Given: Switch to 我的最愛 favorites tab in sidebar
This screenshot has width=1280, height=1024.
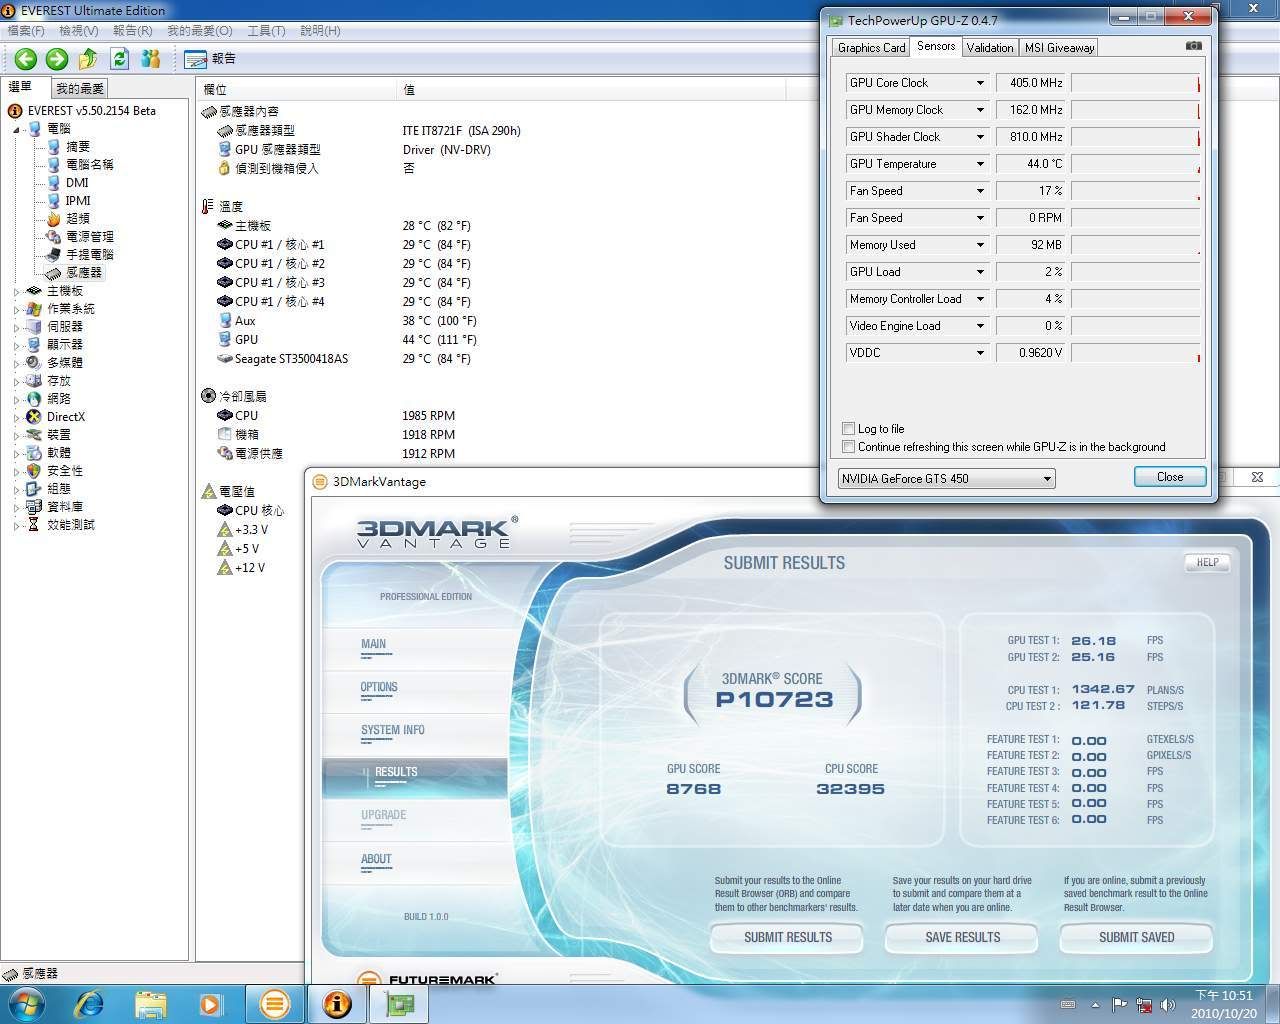Looking at the screenshot, I should click(80, 88).
